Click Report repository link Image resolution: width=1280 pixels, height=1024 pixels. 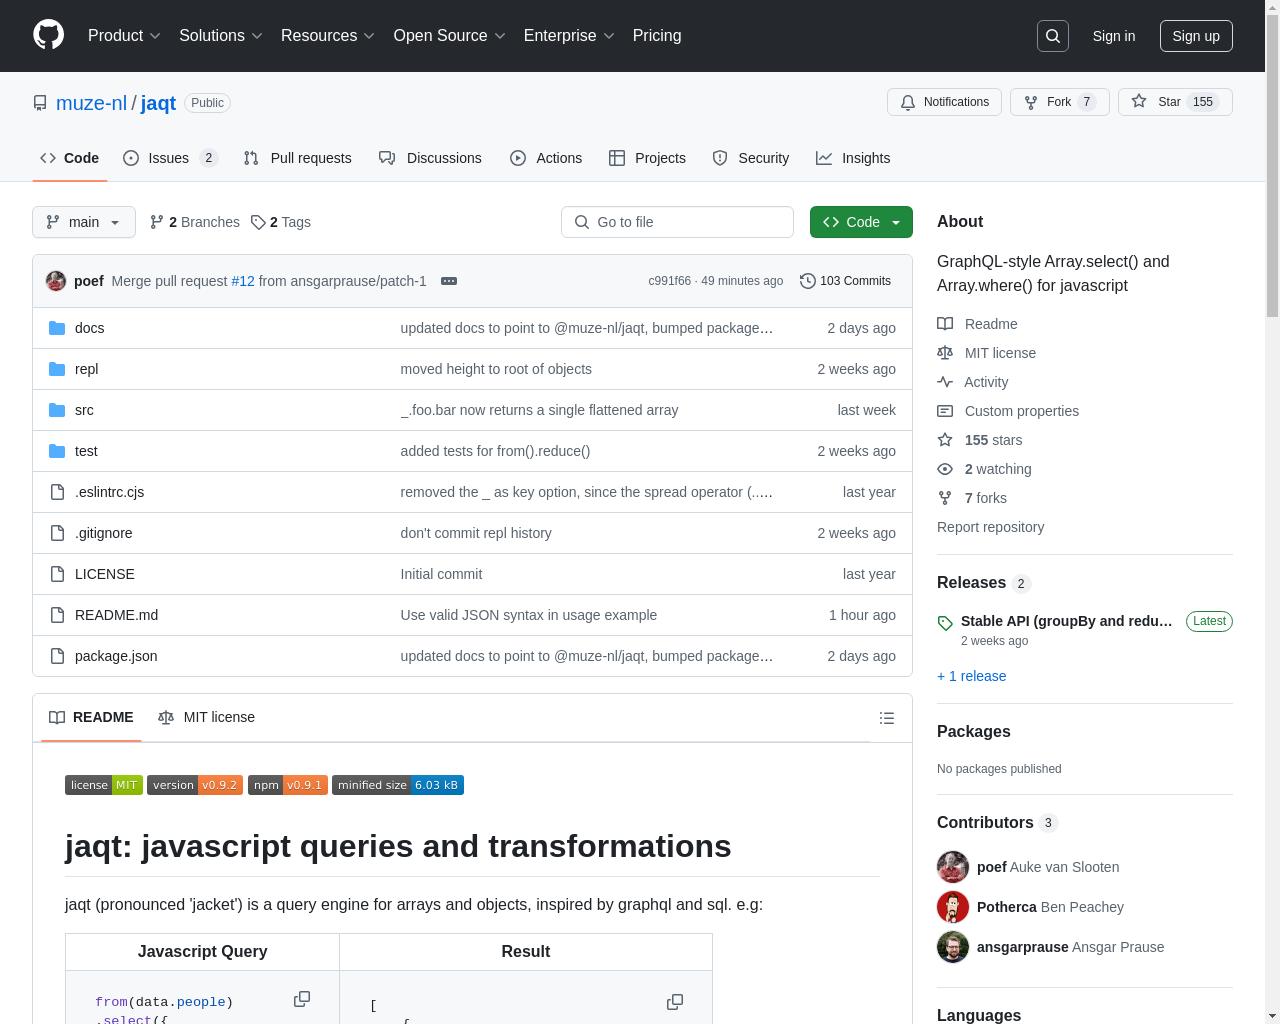(x=990, y=527)
